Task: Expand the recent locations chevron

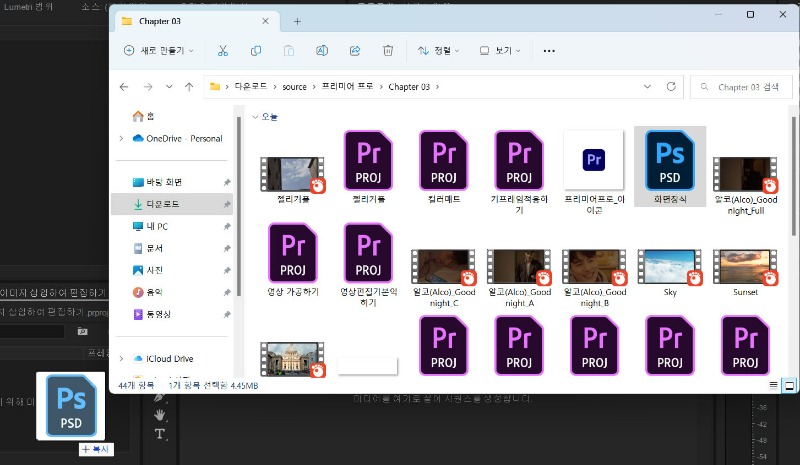Action: (169, 87)
